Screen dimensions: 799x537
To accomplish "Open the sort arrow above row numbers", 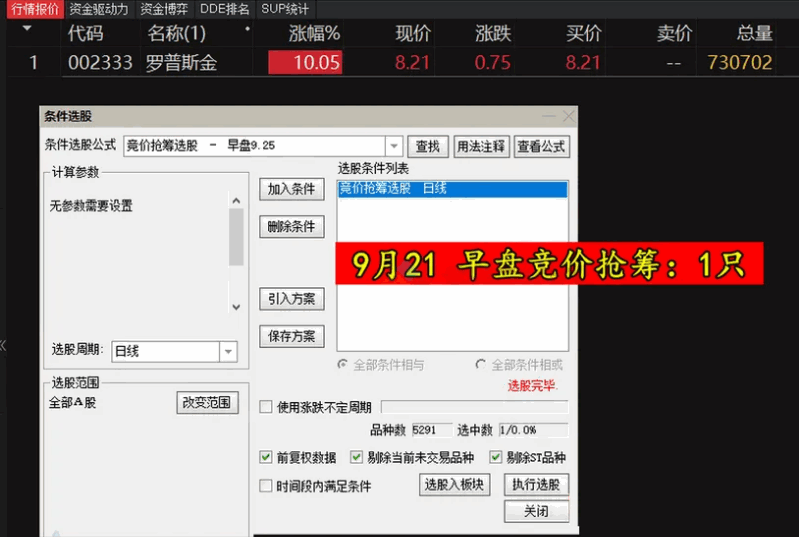I will tap(27, 29).
